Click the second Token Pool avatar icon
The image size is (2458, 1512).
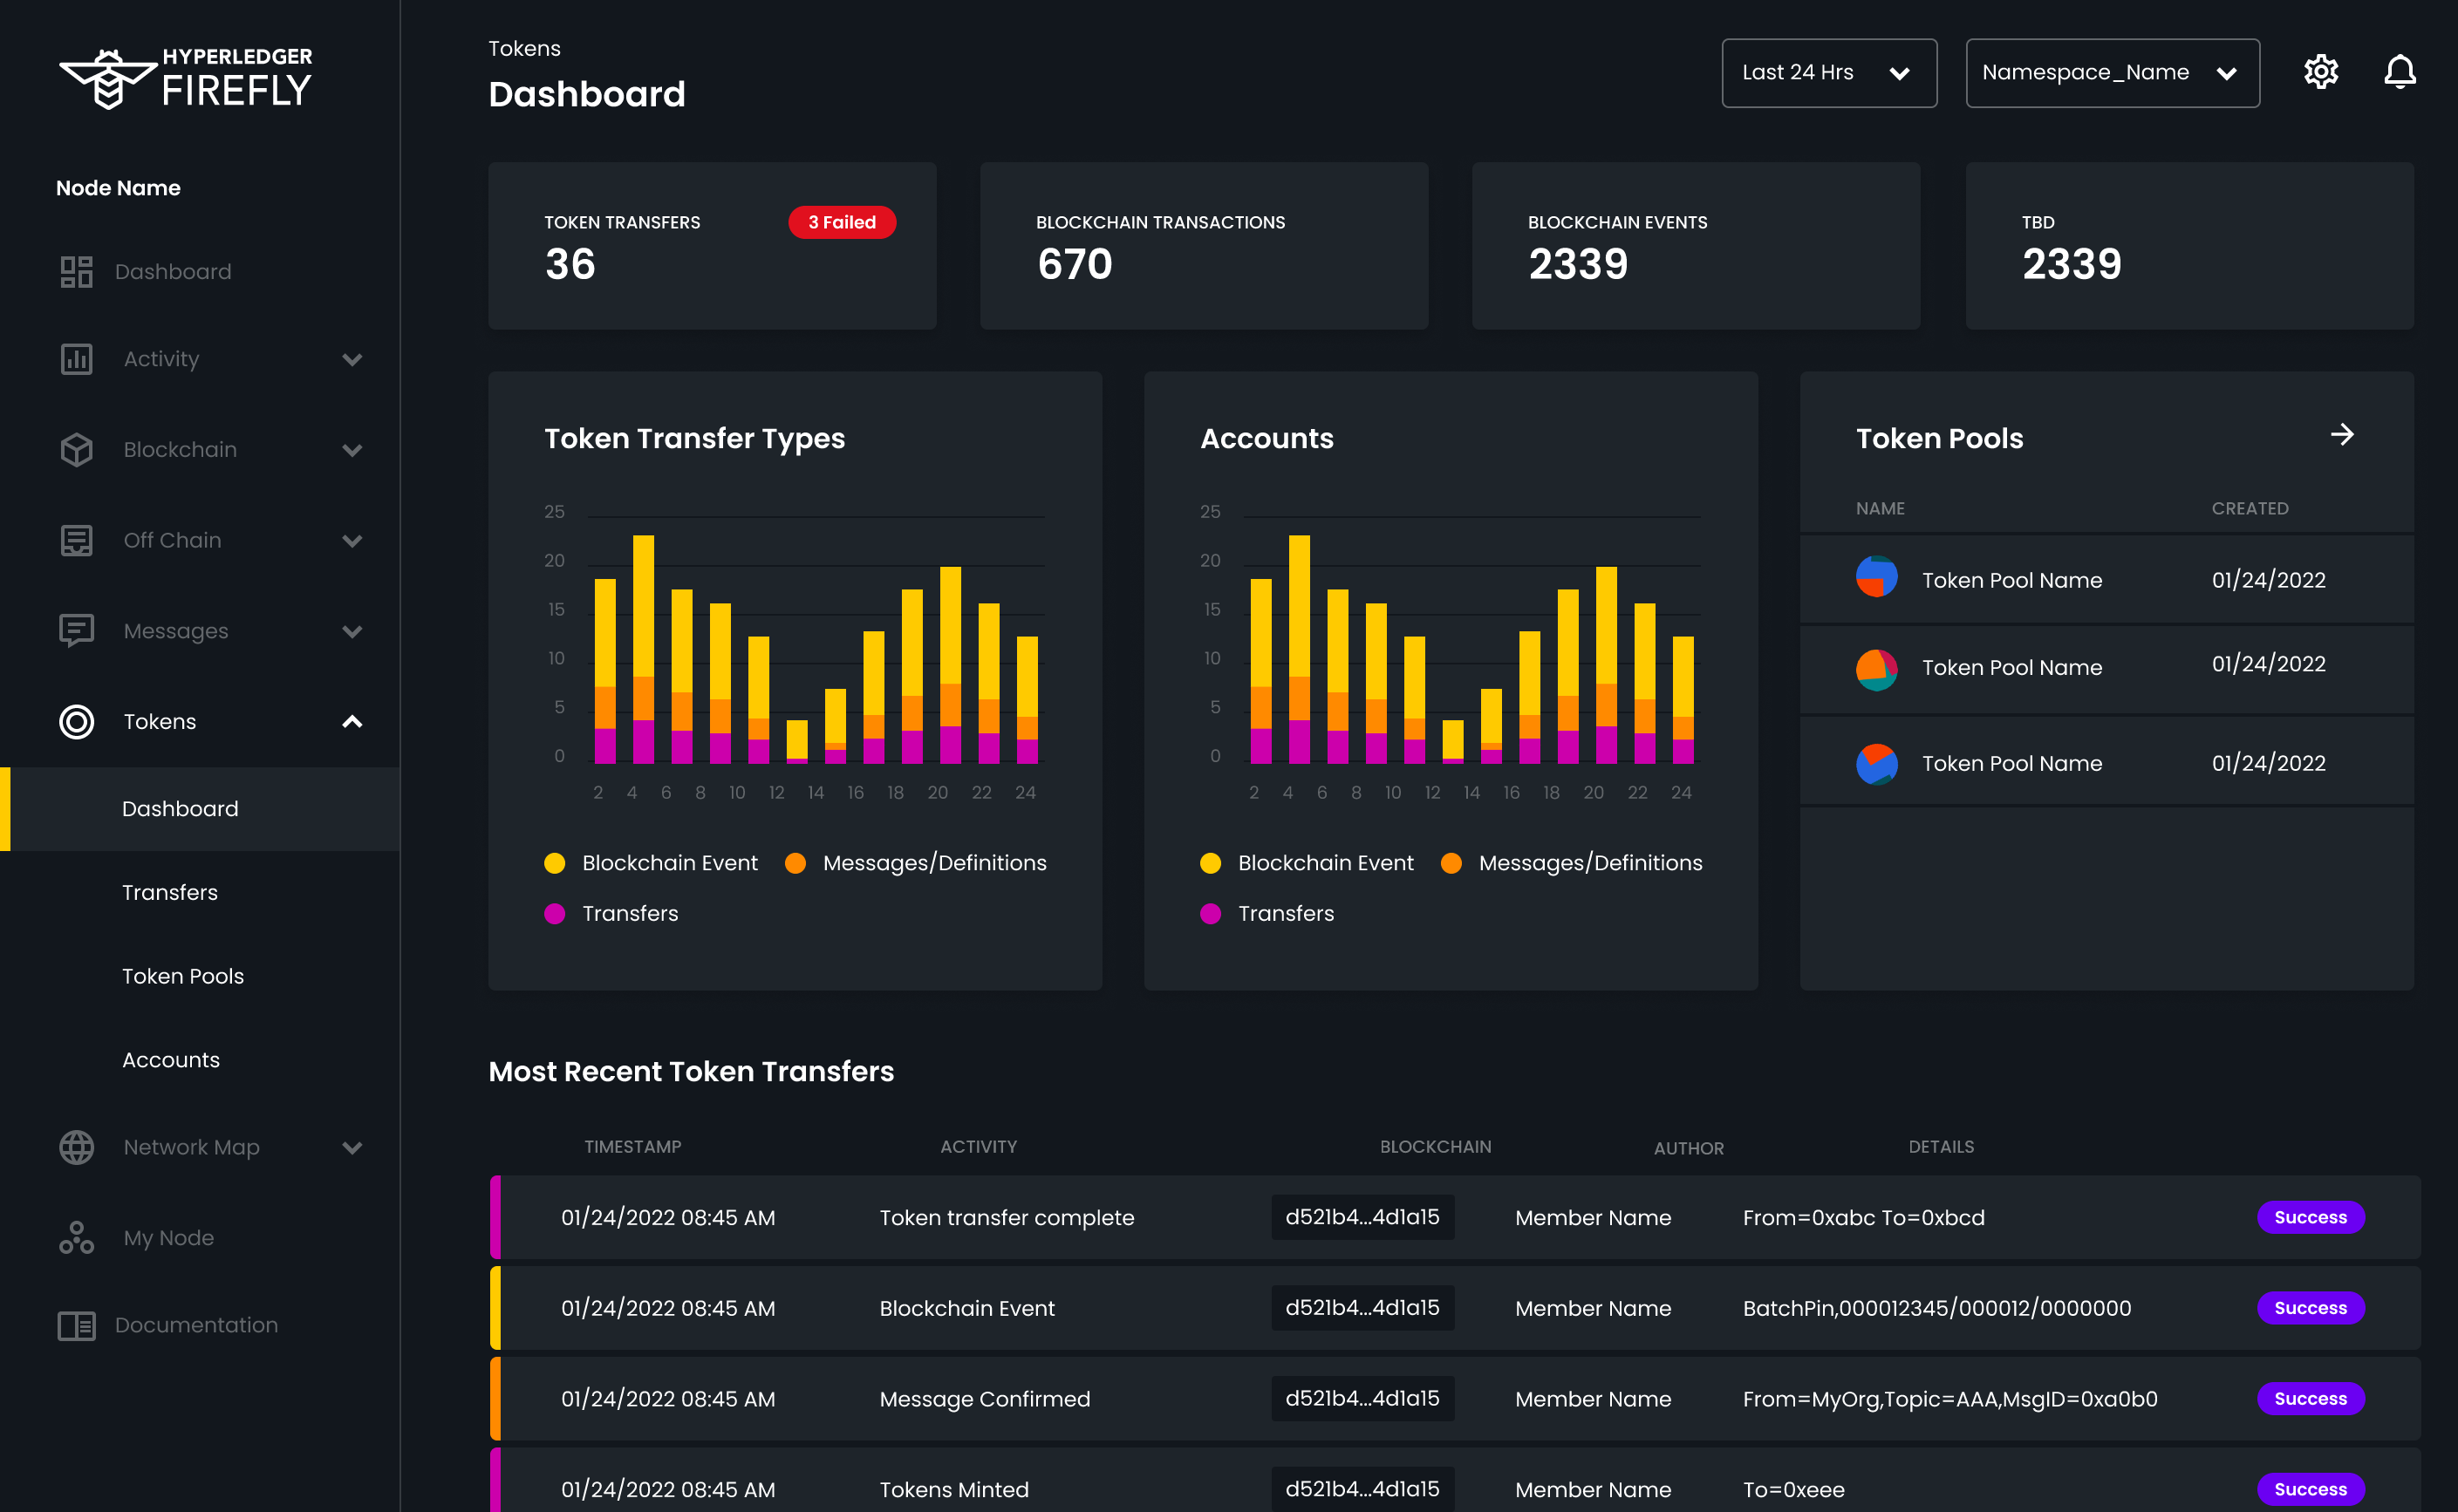click(x=1877, y=670)
